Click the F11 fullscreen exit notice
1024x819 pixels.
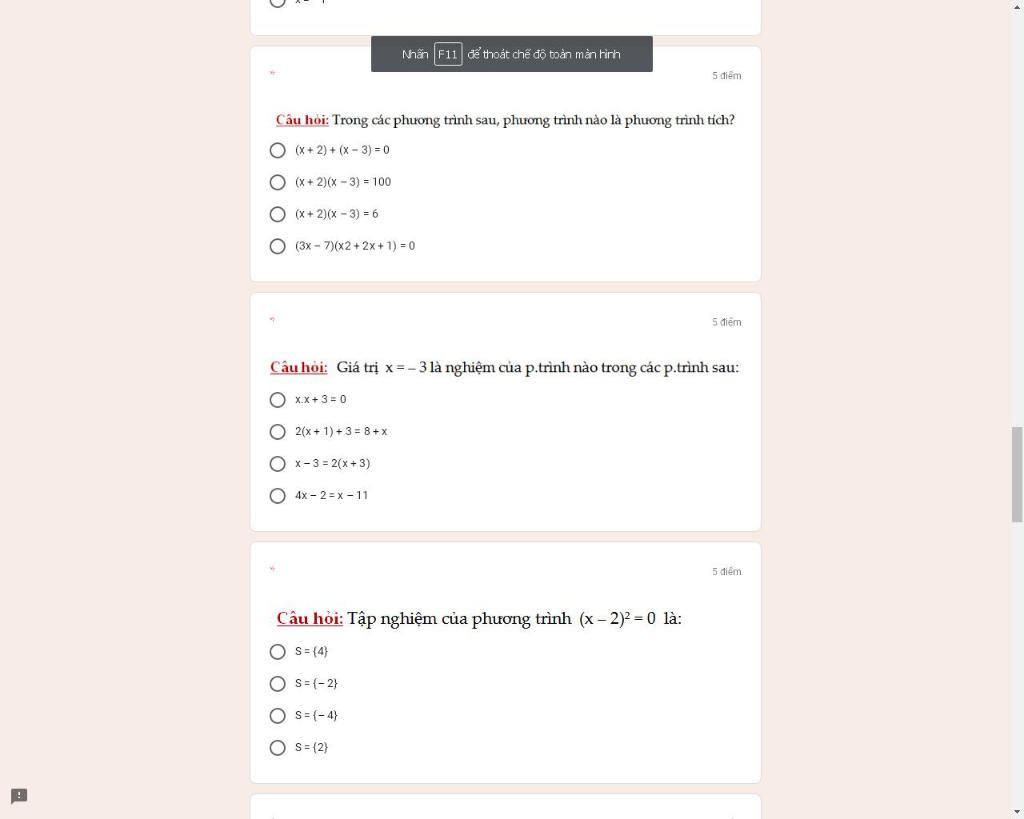[x=511, y=54]
